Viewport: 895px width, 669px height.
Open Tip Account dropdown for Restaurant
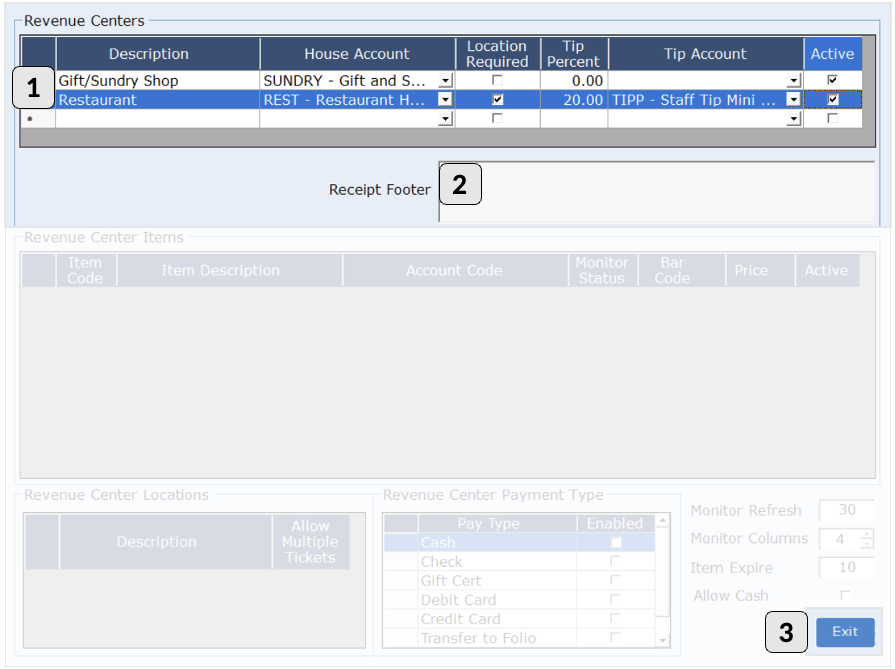tap(794, 100)
